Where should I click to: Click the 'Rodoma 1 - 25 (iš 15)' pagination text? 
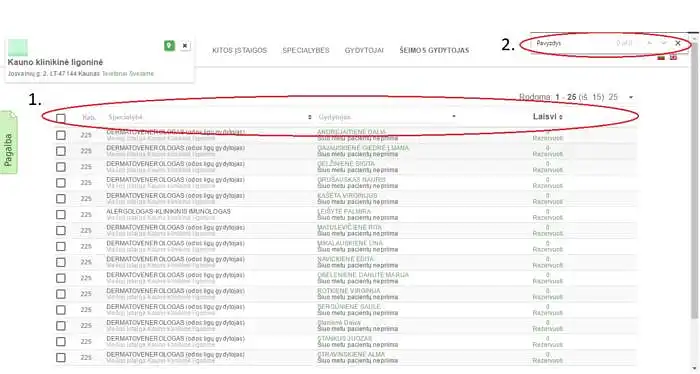(x=561, y=97)
